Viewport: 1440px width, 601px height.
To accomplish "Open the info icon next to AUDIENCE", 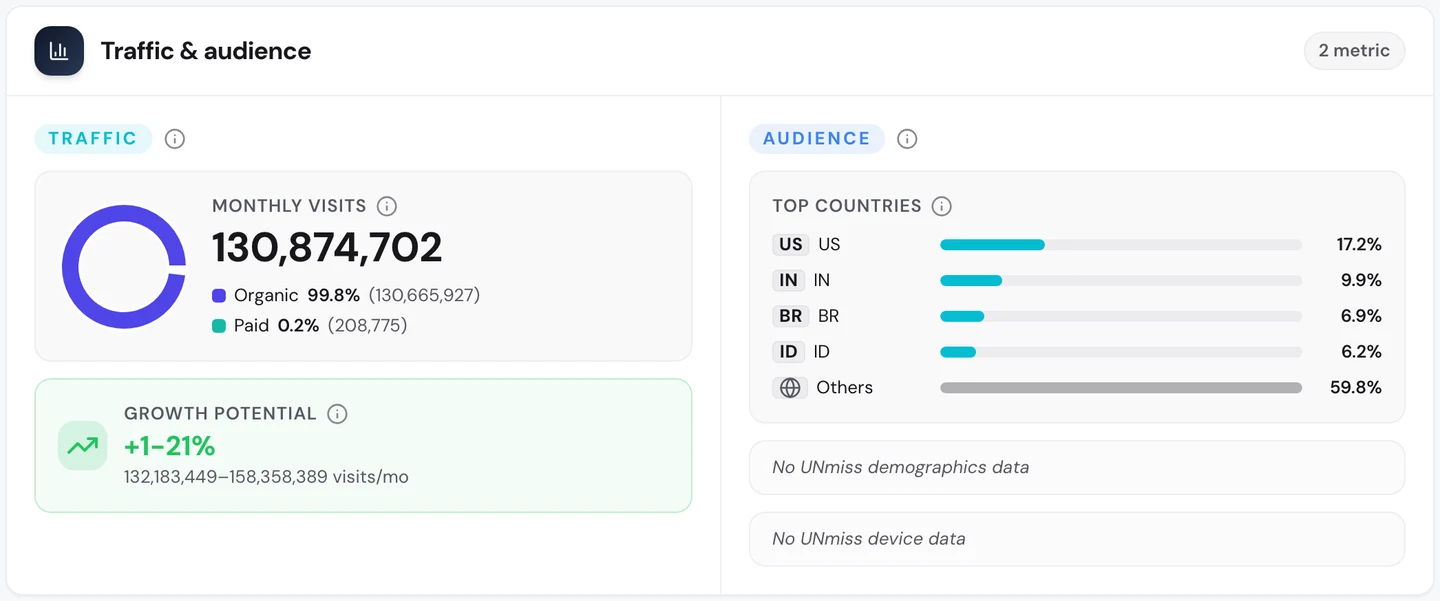I will point(907,139).
